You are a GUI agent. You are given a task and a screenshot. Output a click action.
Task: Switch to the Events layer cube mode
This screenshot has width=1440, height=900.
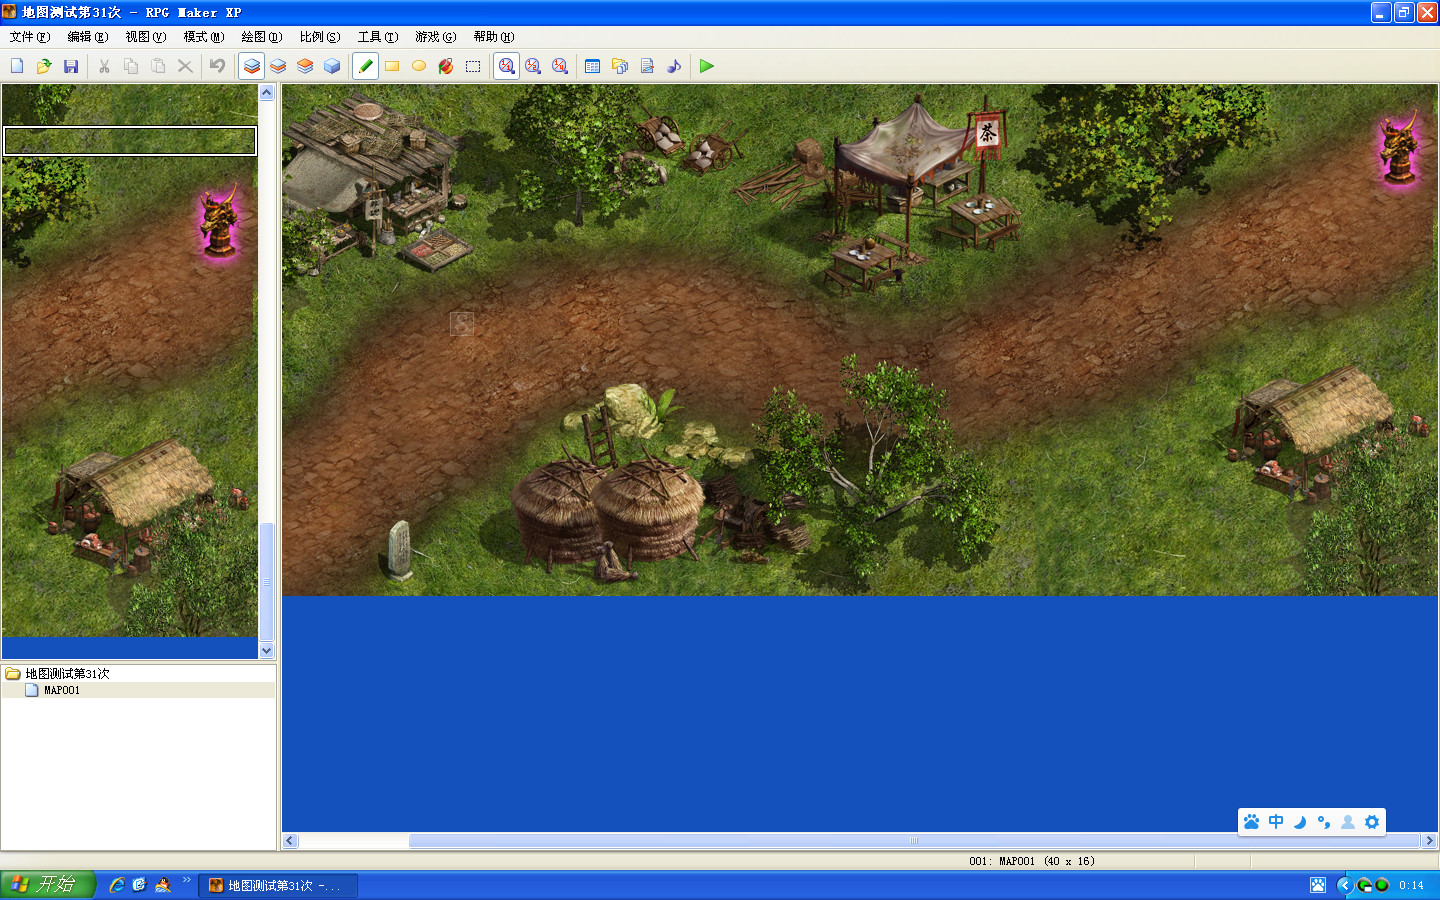pyautogui.click(x=332, y=66)
